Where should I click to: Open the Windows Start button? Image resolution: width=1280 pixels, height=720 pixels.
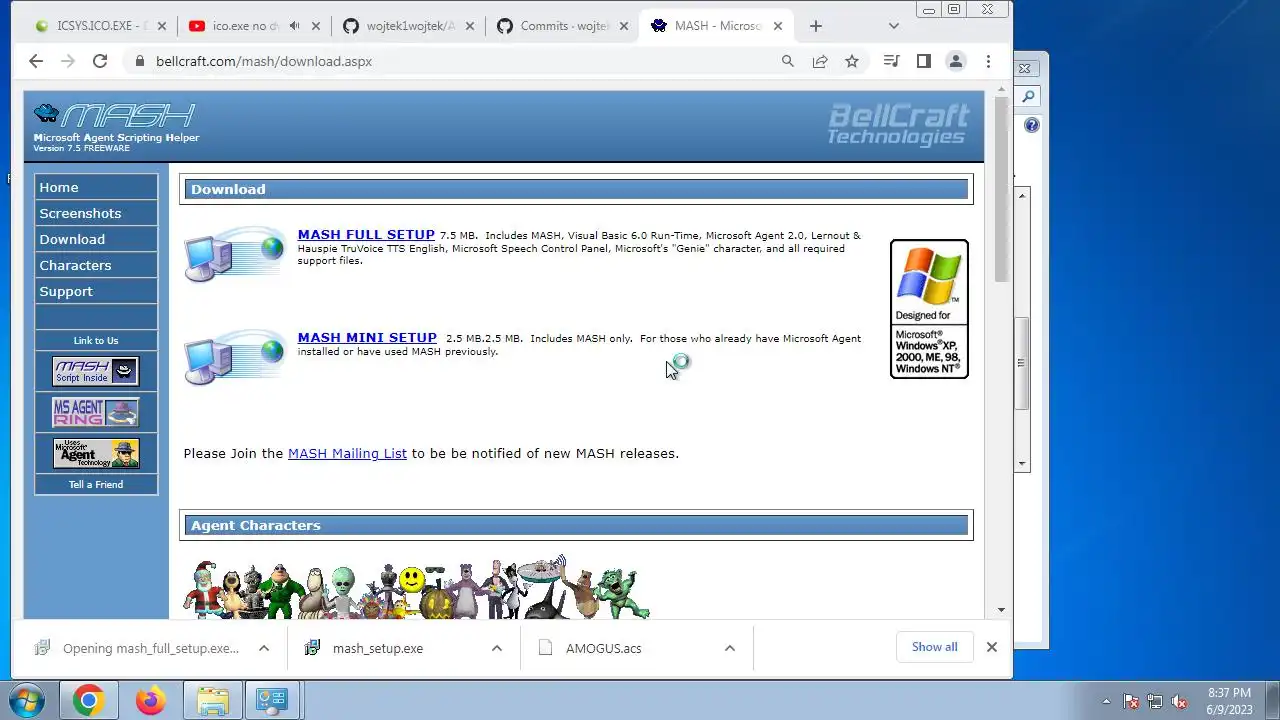27,700
